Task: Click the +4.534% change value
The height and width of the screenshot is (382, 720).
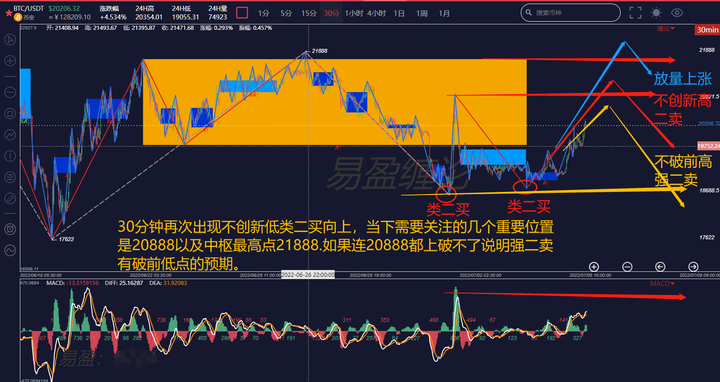Action: [112, 17]
